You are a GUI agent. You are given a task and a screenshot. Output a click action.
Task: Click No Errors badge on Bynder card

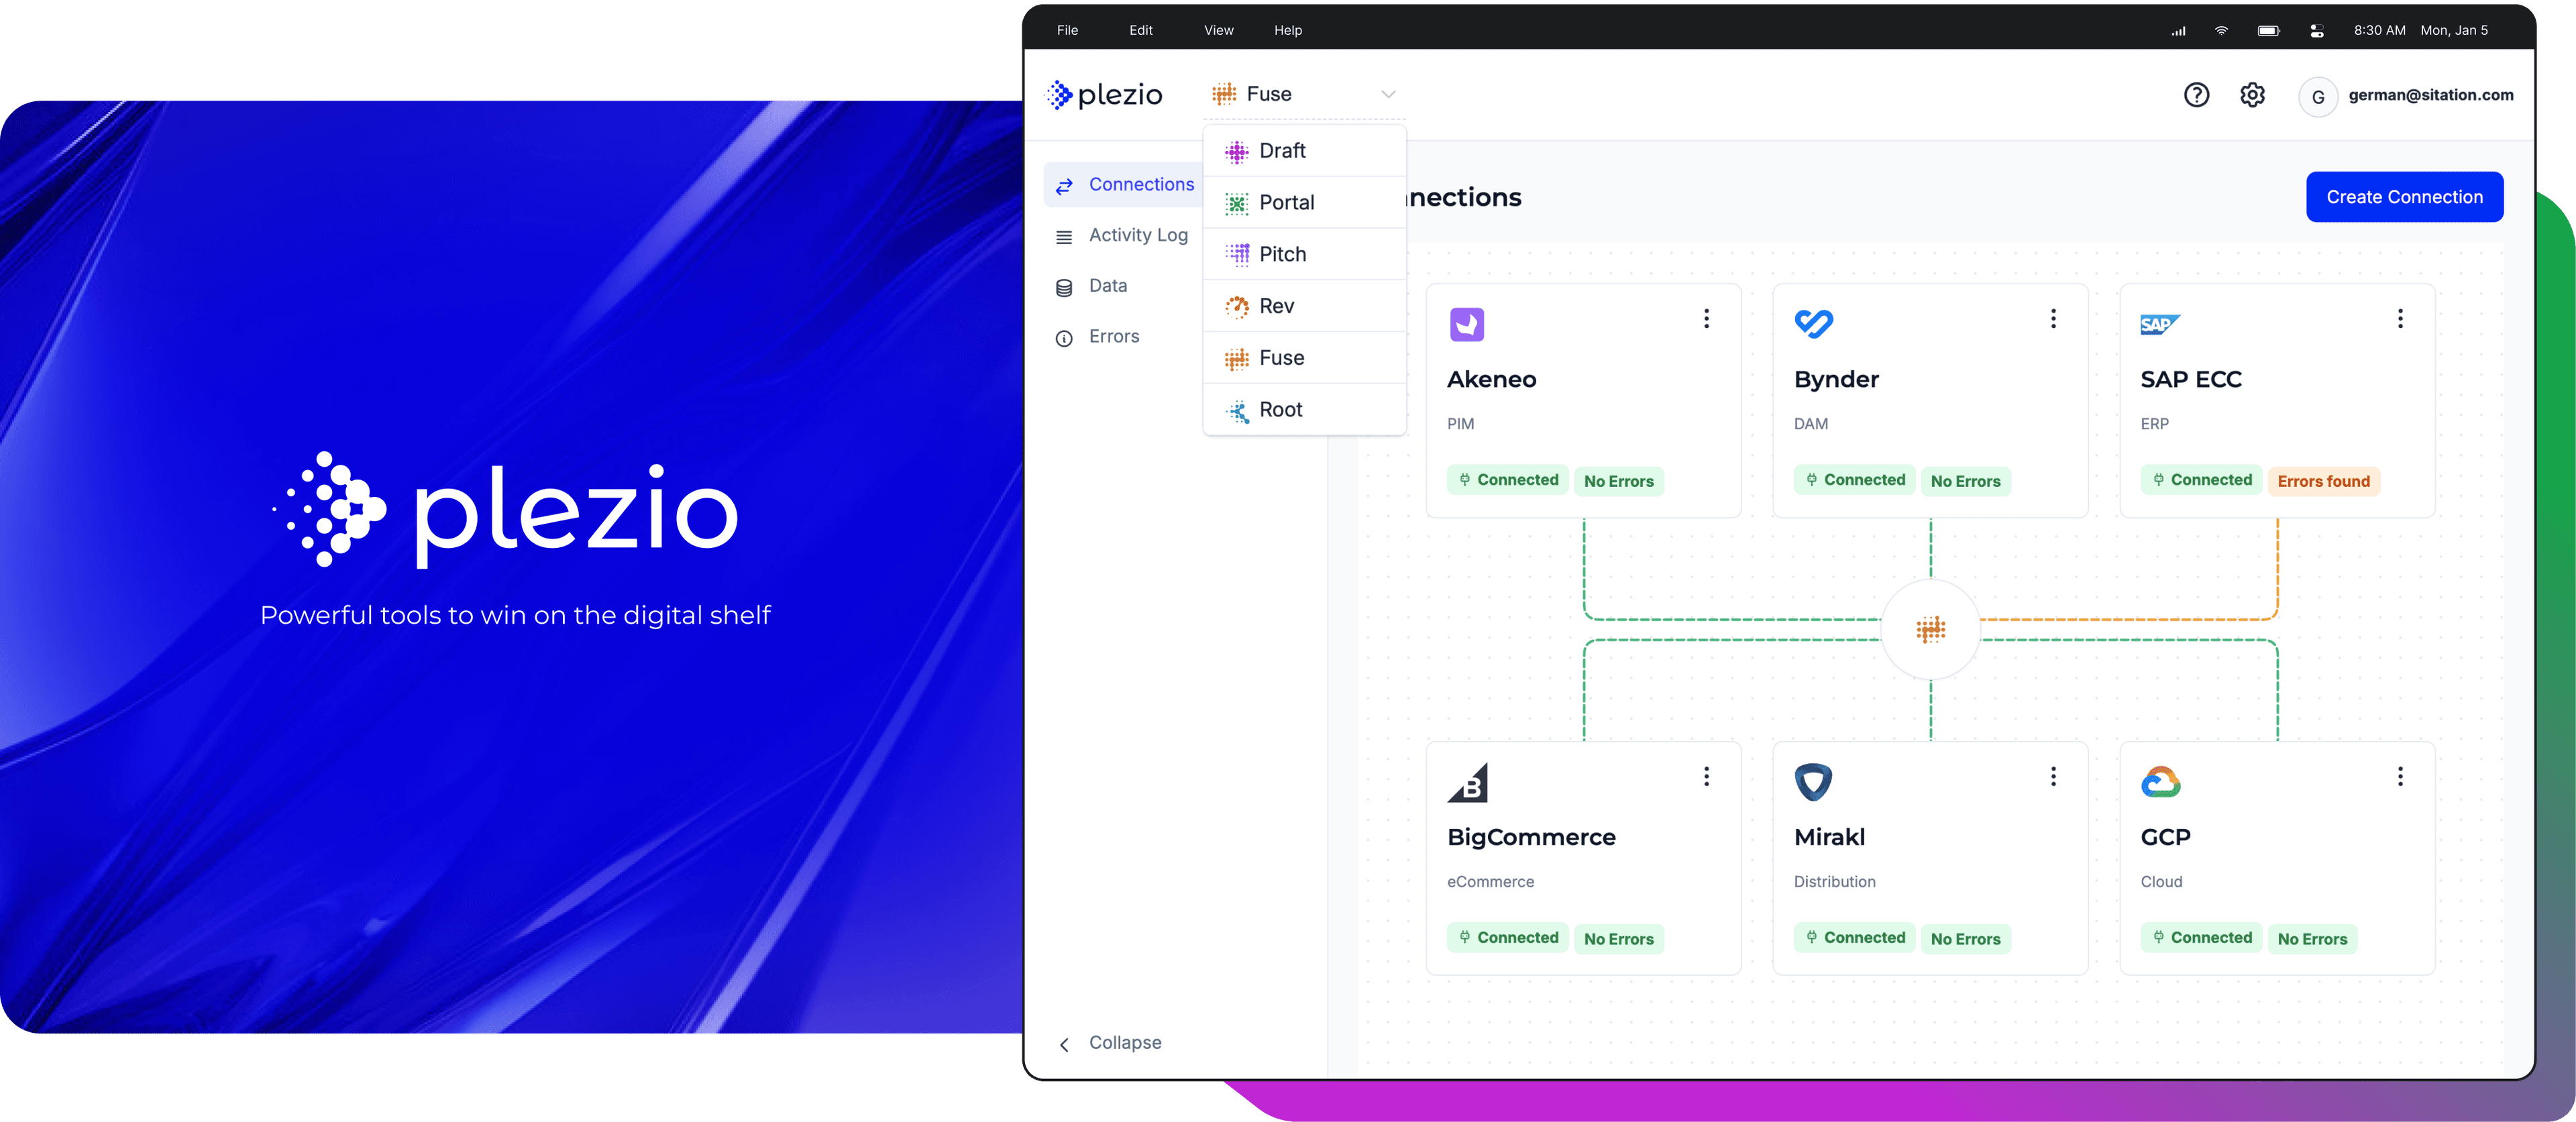[x=1965, y=481]
